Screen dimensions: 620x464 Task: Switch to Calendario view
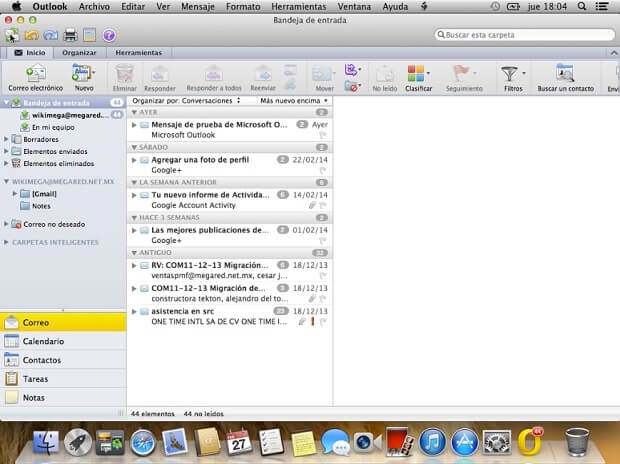[x=63, y=341]
